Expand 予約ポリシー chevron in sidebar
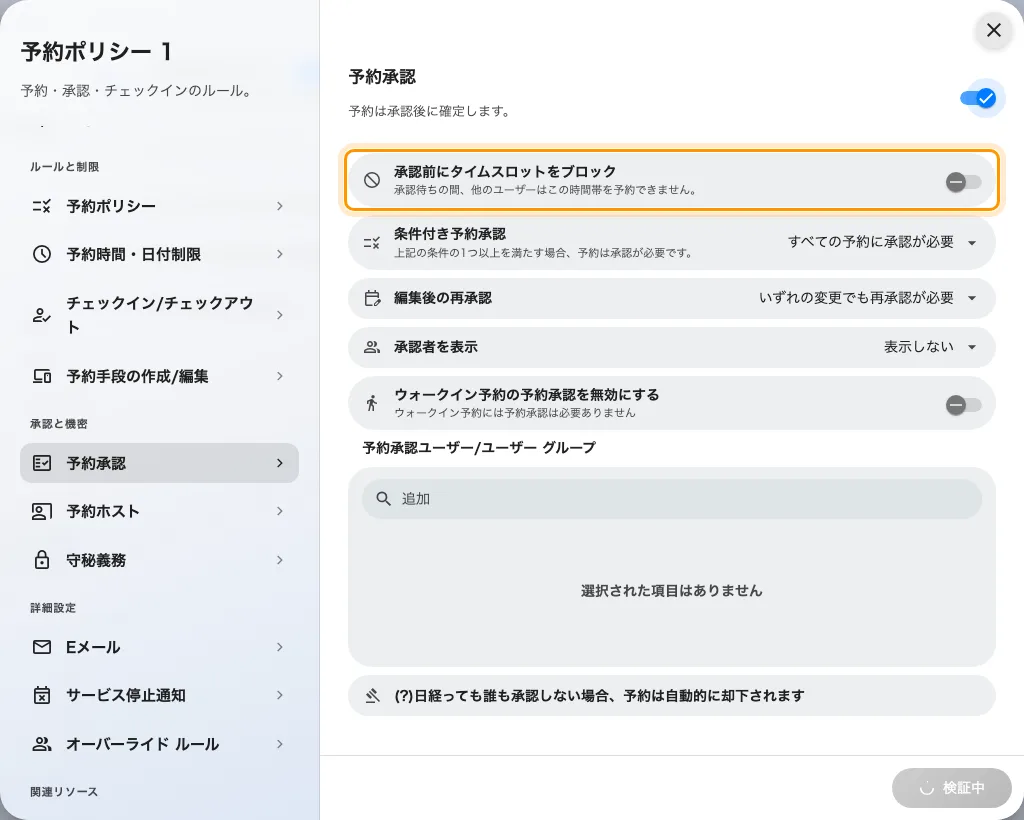 tap(280, 206)
